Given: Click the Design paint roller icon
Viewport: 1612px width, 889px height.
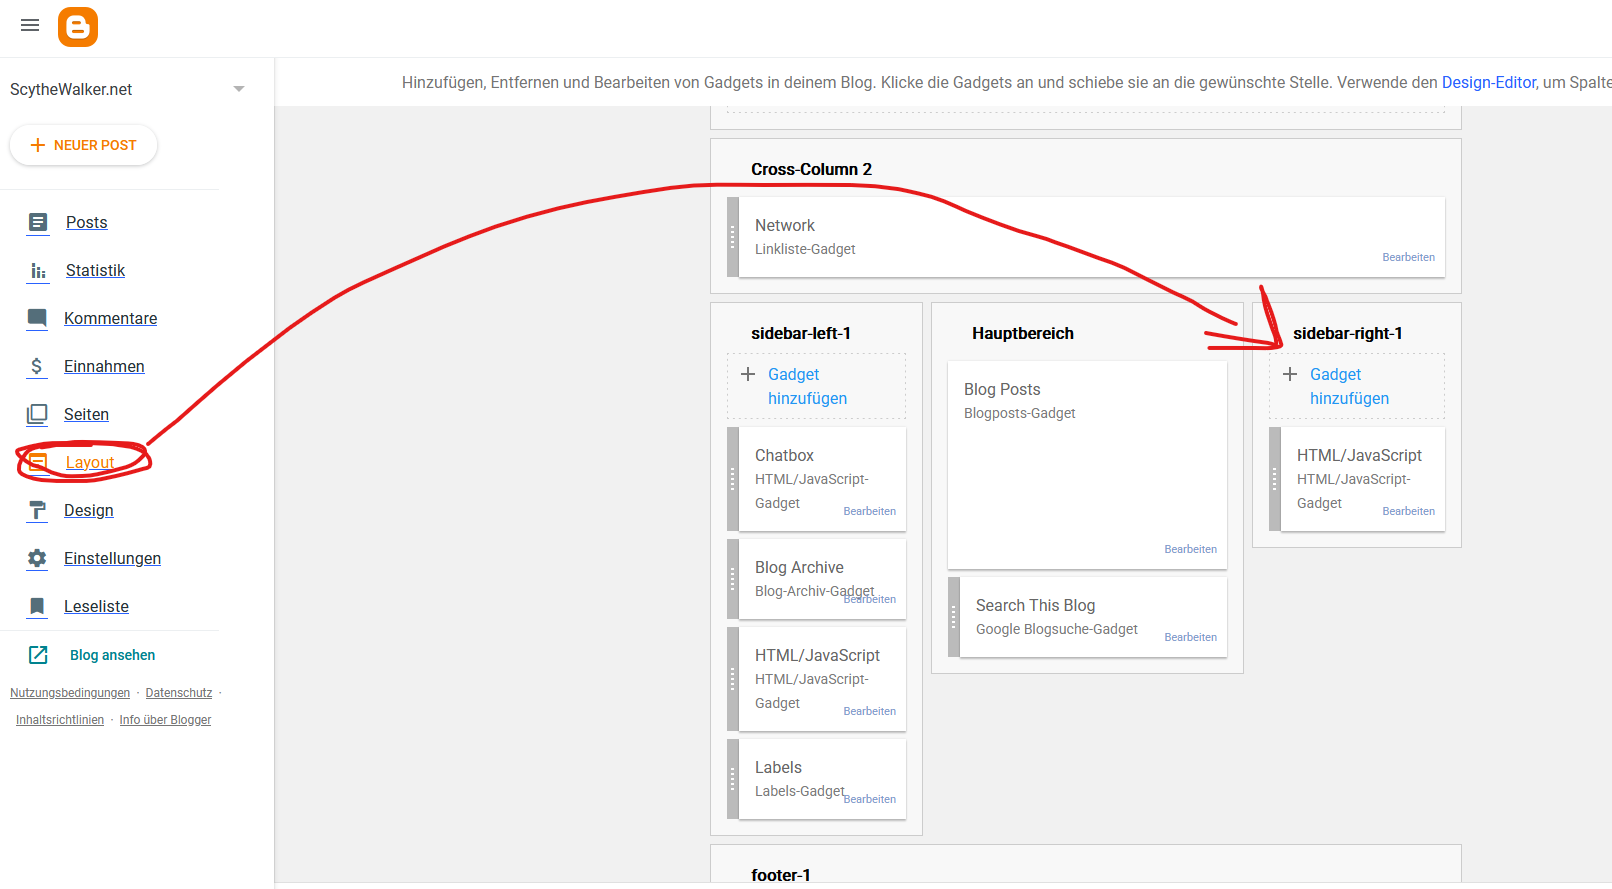Looking at the screenshot, I should point(38,510).
